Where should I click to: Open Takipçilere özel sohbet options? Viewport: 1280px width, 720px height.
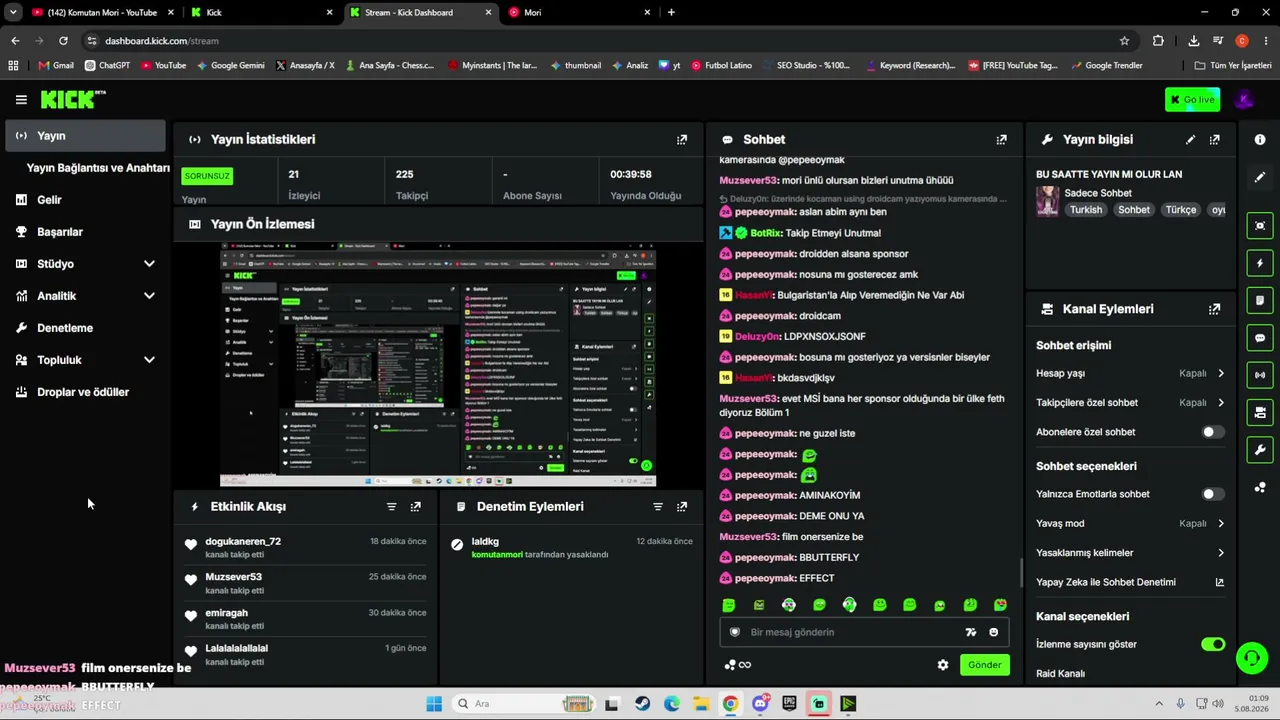(x=1130, y=403)
